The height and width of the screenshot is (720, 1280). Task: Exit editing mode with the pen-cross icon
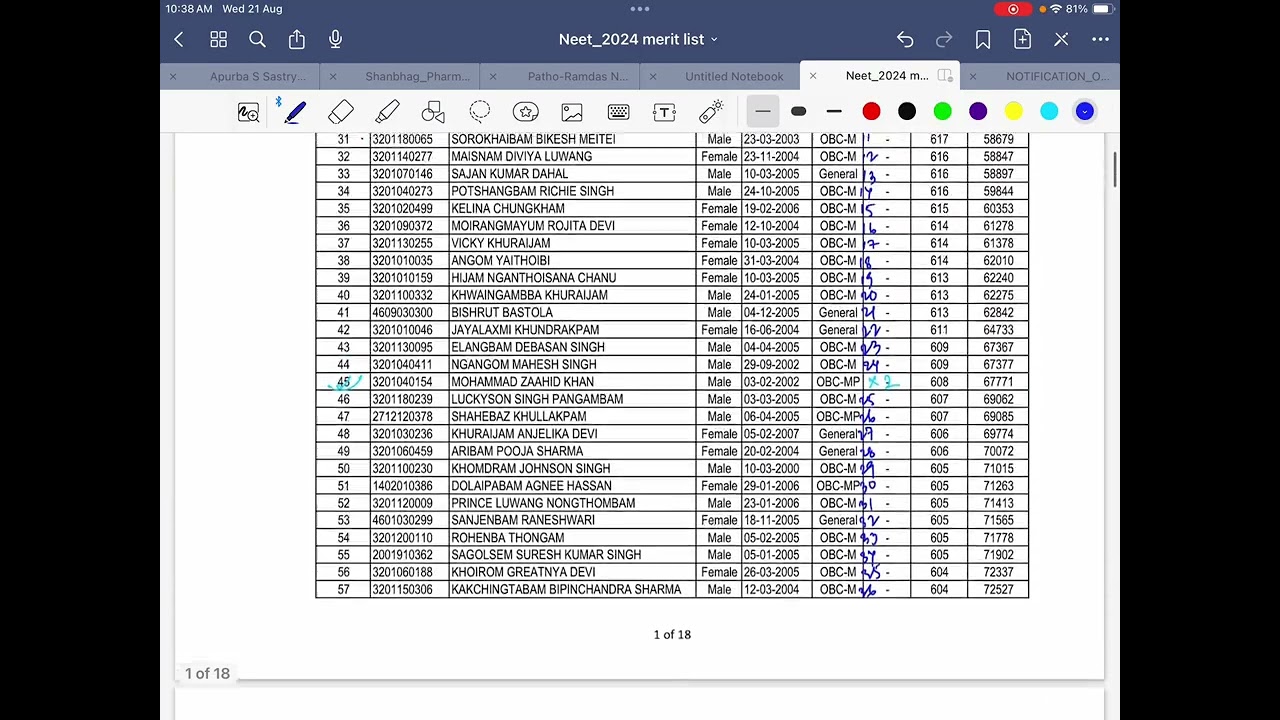pyautogui.click(x=1061, y=39)
